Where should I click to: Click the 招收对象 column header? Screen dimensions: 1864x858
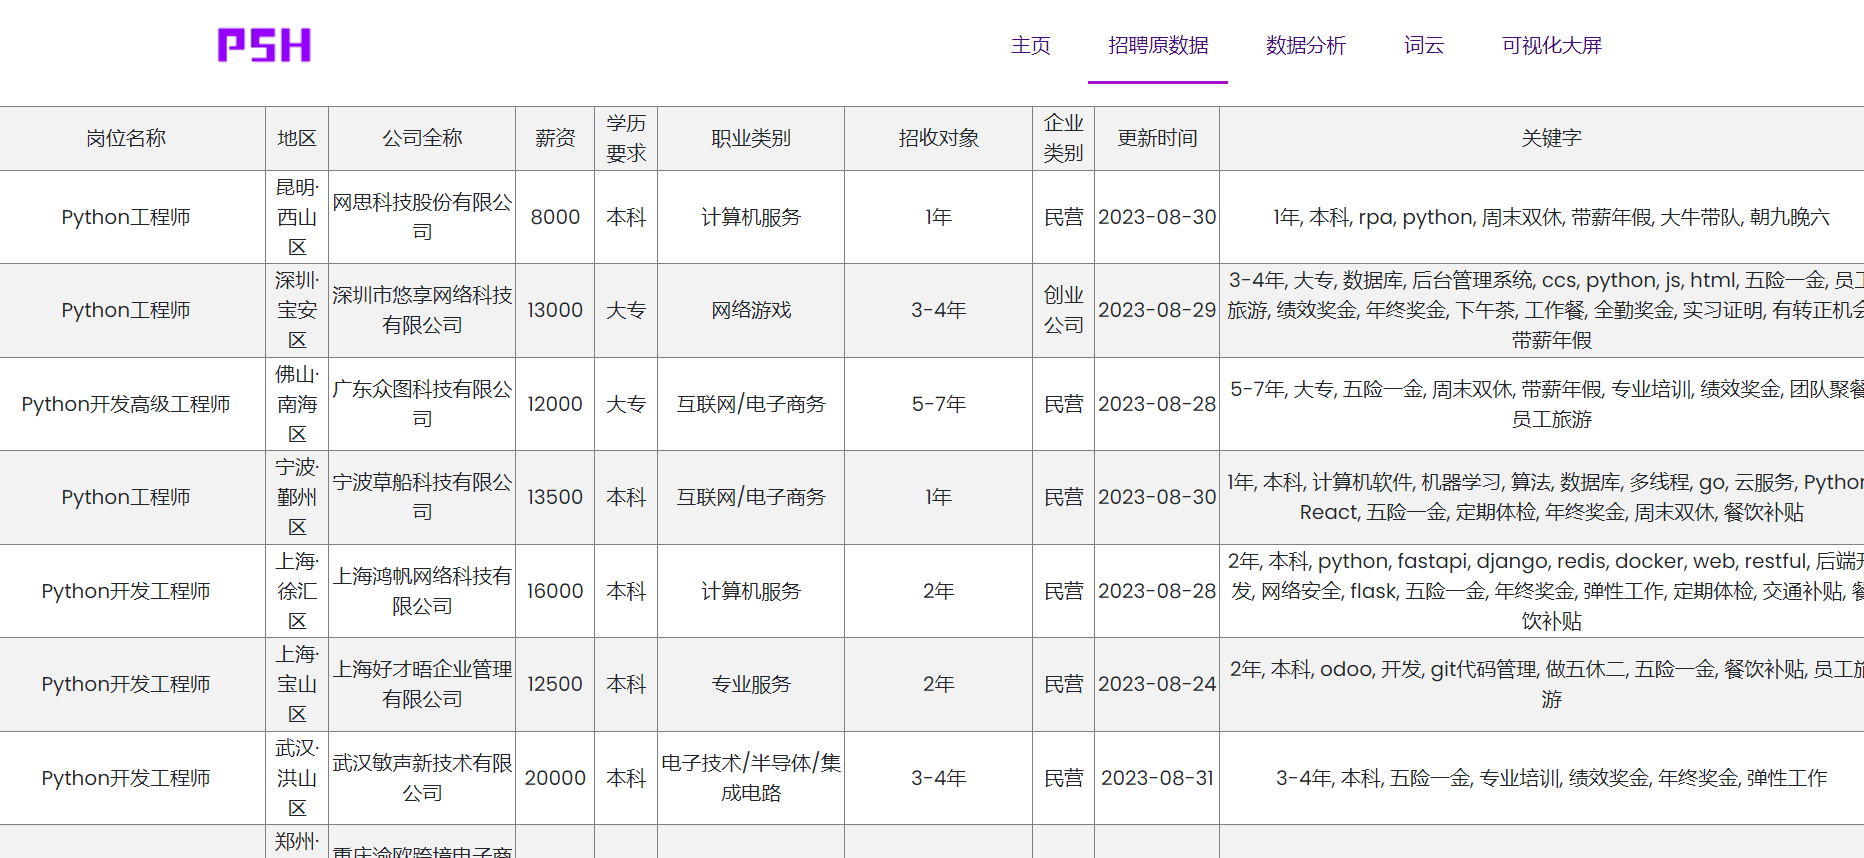tap(938, 138)
